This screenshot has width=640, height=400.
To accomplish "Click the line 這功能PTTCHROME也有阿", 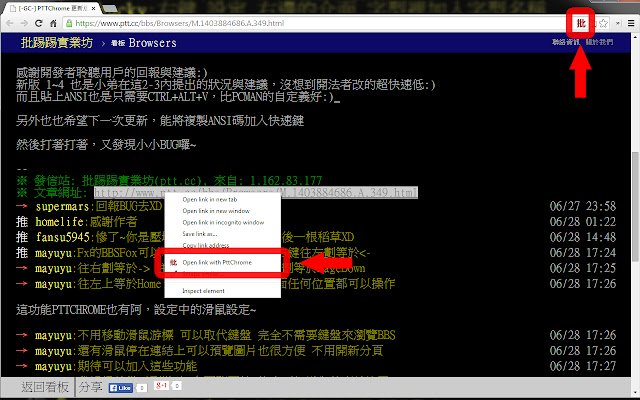I will coord(136,310).
